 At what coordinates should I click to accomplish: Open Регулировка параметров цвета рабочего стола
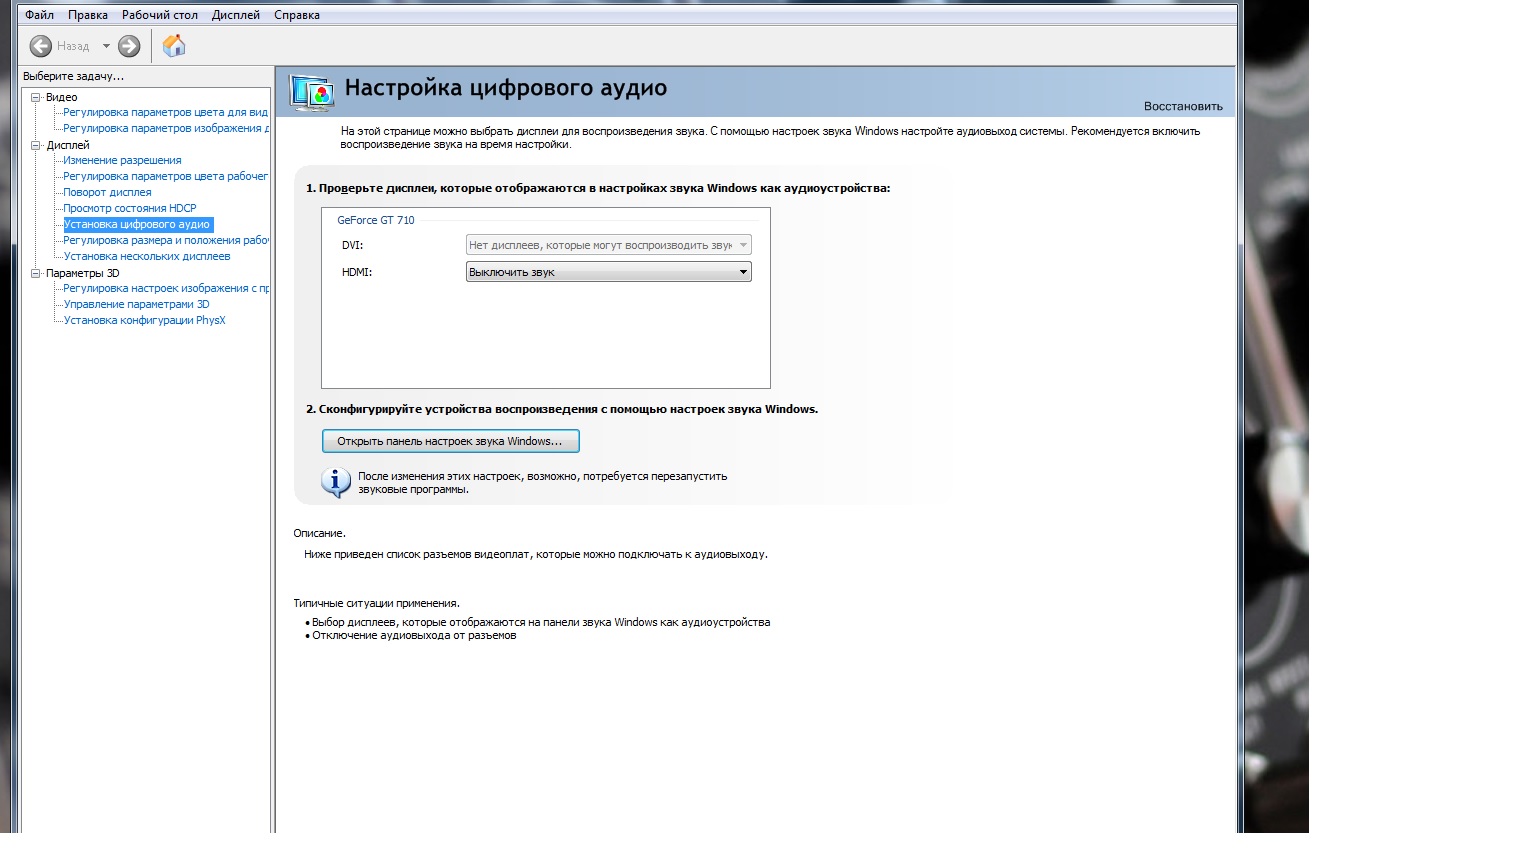(x=166, y=176)
